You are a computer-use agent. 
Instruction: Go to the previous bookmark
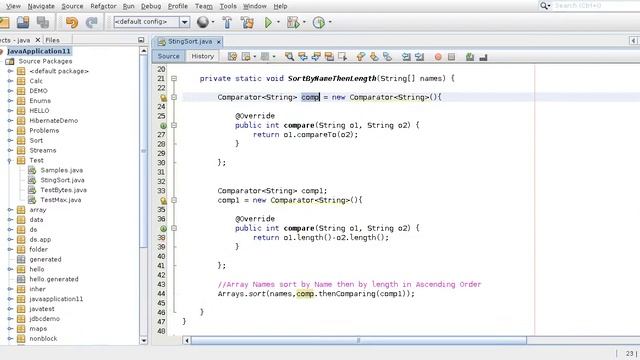click(x=360, y=57)
